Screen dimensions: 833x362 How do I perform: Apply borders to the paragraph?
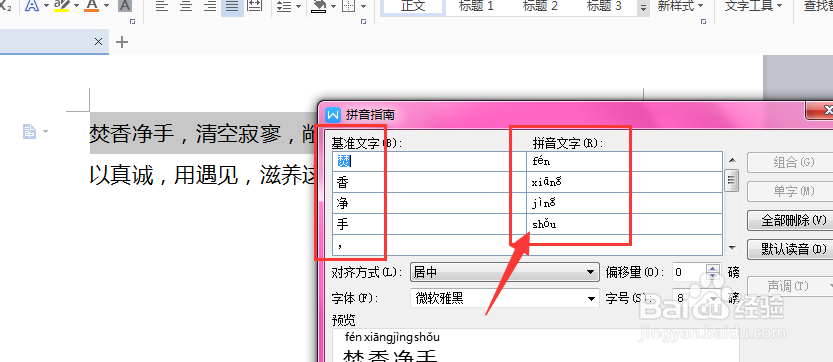coord(348,6)
